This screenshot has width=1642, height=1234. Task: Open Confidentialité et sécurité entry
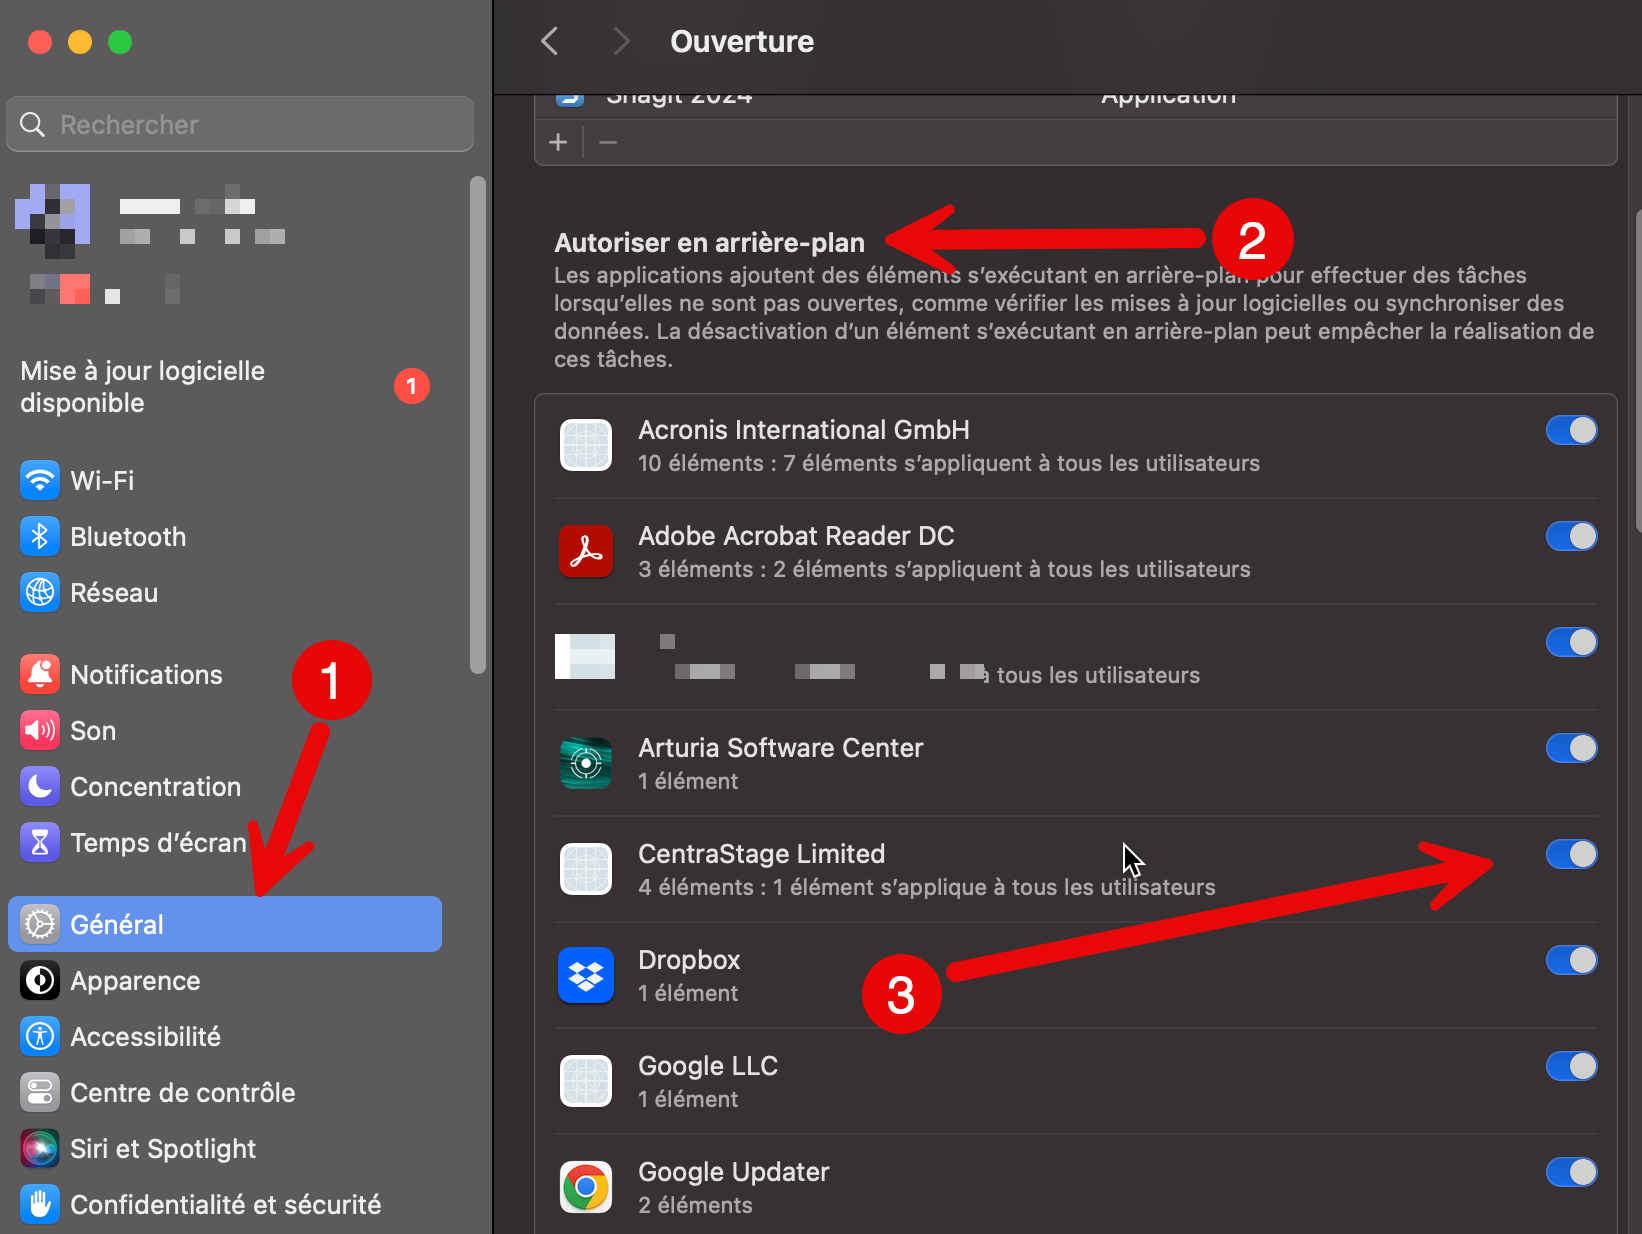point(225,1205)
